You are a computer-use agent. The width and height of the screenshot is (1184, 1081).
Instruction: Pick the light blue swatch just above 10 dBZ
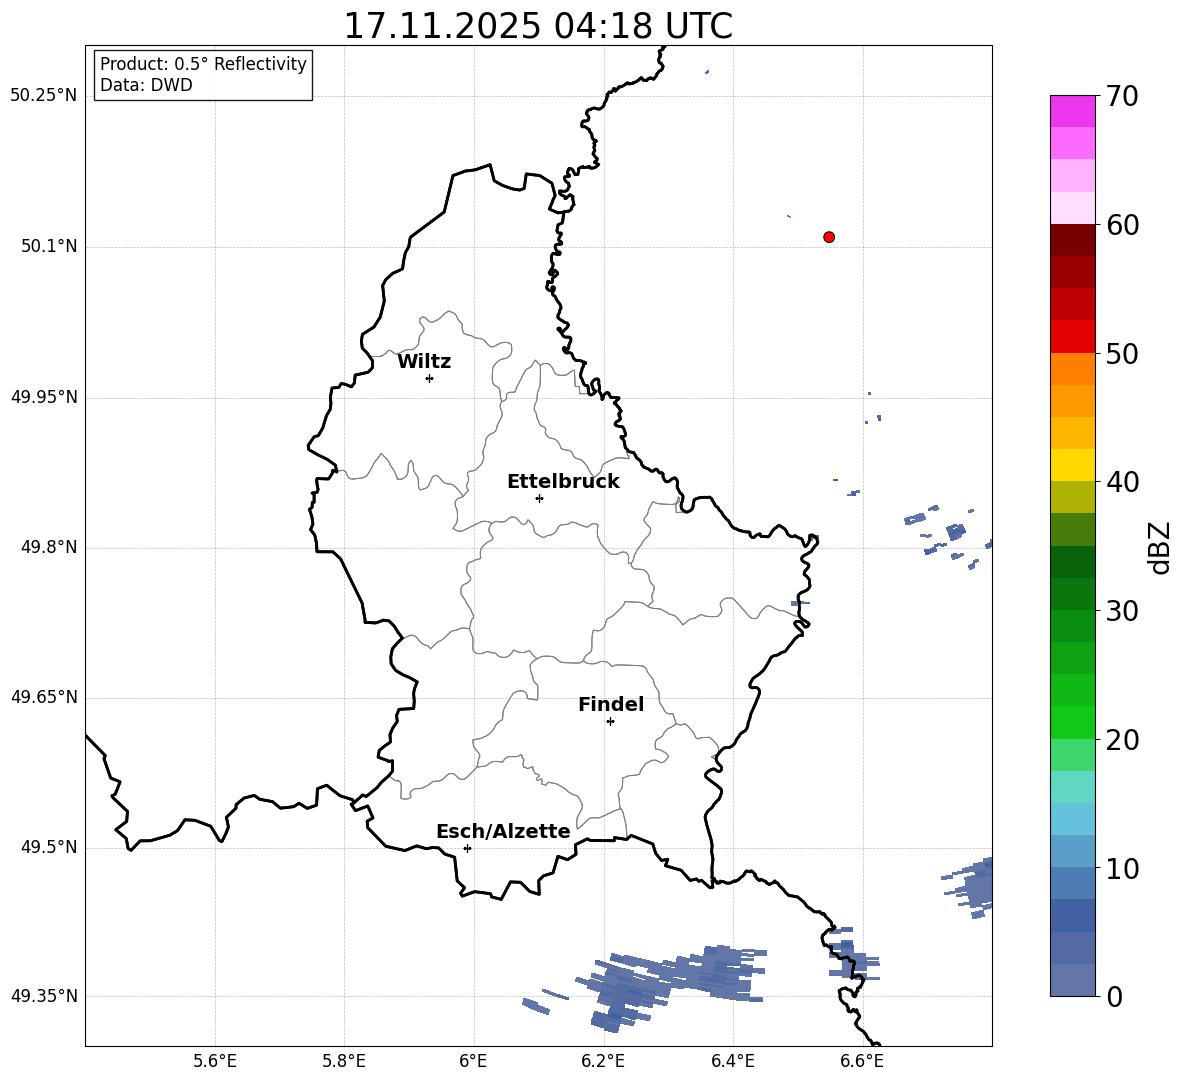click(x=1072, y=852)
